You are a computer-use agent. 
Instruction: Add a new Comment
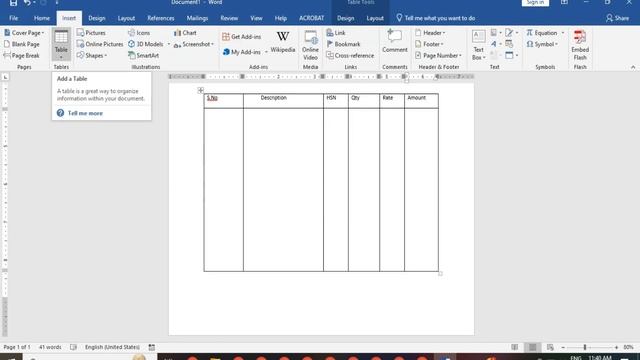point(395,41)
